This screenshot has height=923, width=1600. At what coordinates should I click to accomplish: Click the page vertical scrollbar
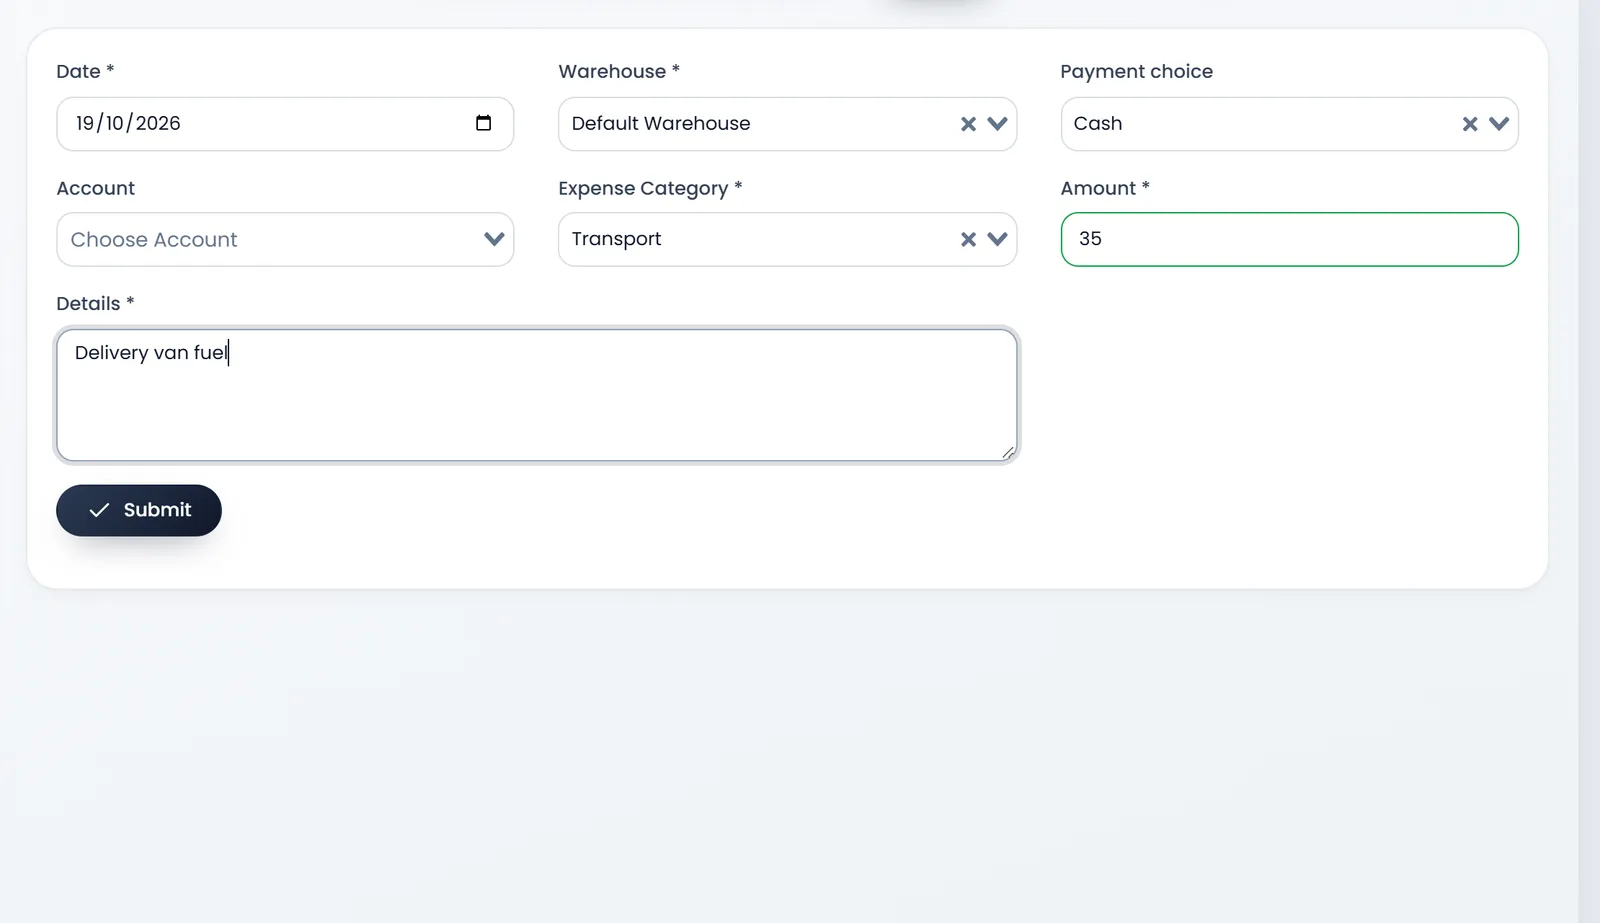click(x=1589, y=461)
